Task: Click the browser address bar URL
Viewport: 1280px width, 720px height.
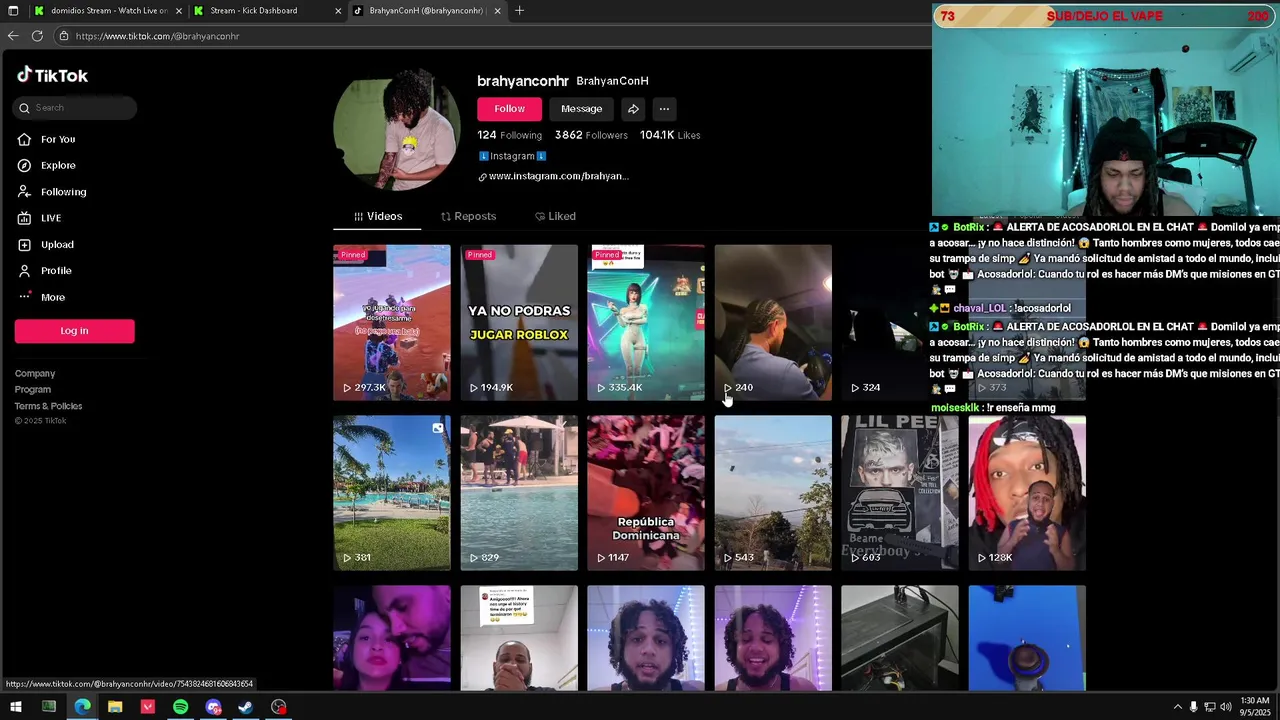Action: click(158, 36)
